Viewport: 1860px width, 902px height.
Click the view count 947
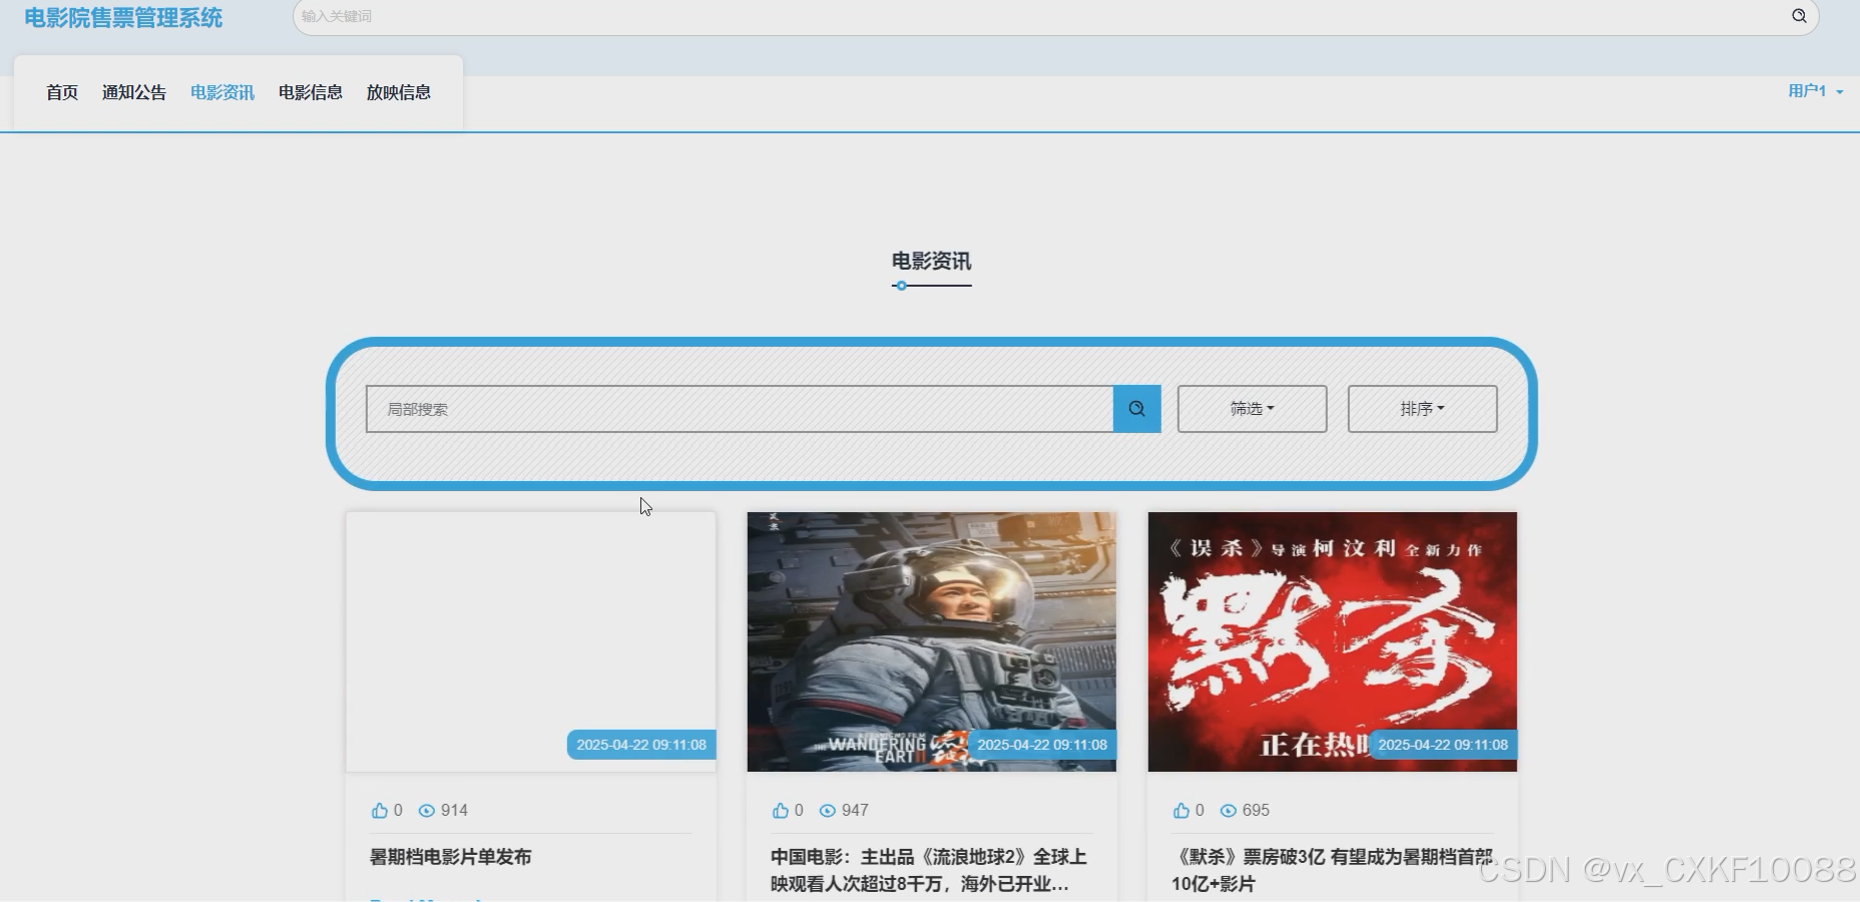point(855,810)
